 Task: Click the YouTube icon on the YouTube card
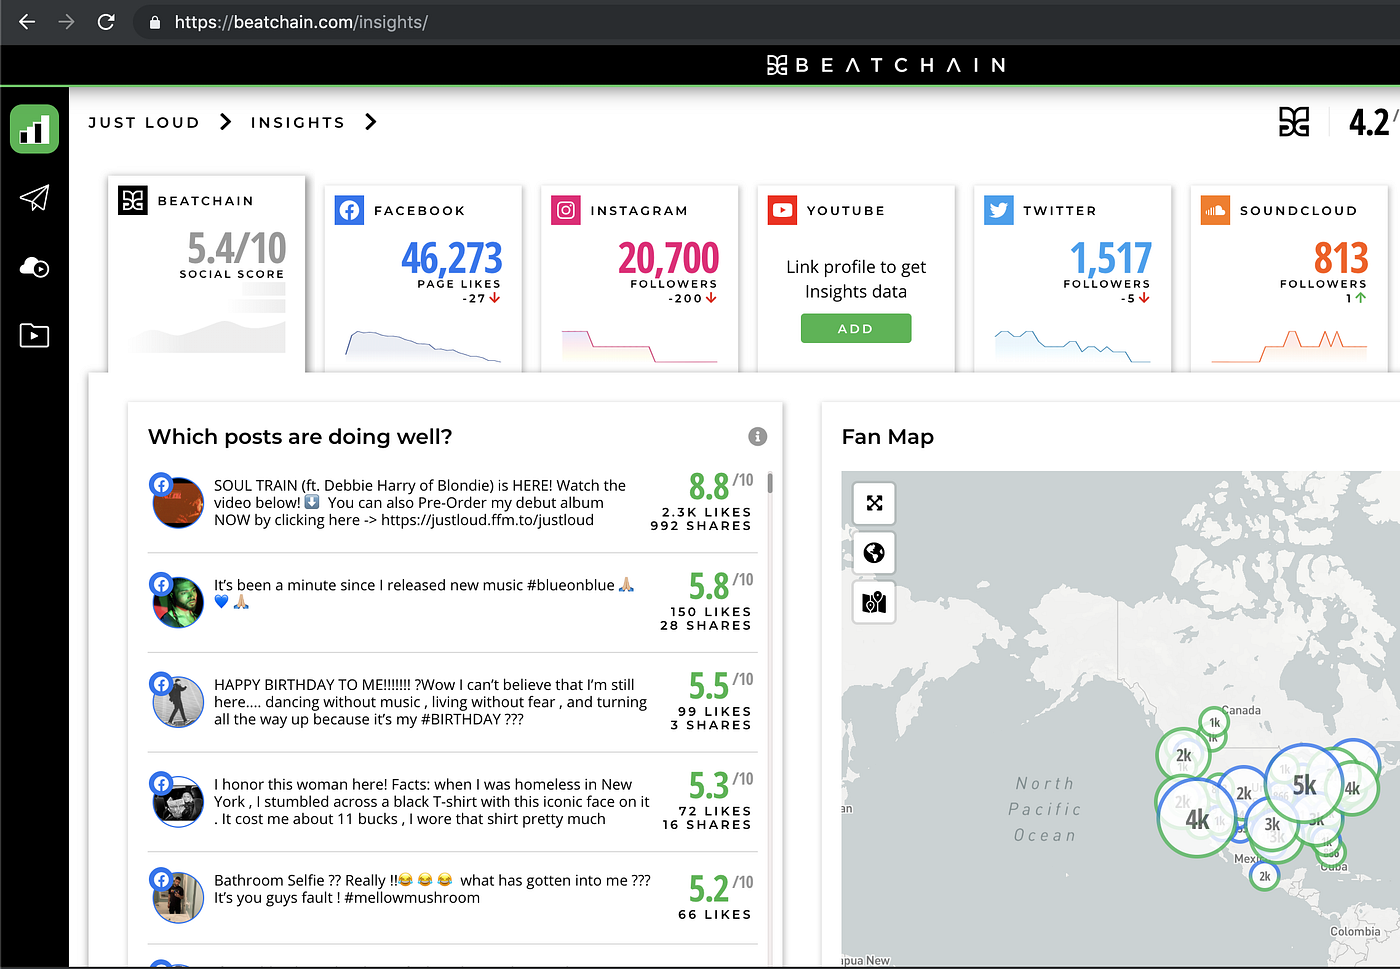tap(782, 210)
